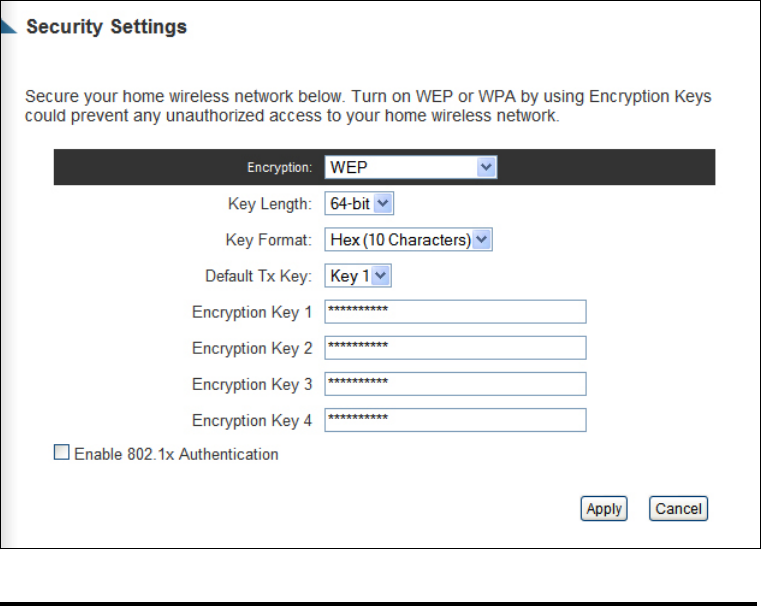Click the Encryption dropdown arrow
Screen dimensions: 761x606
(486, 167)
